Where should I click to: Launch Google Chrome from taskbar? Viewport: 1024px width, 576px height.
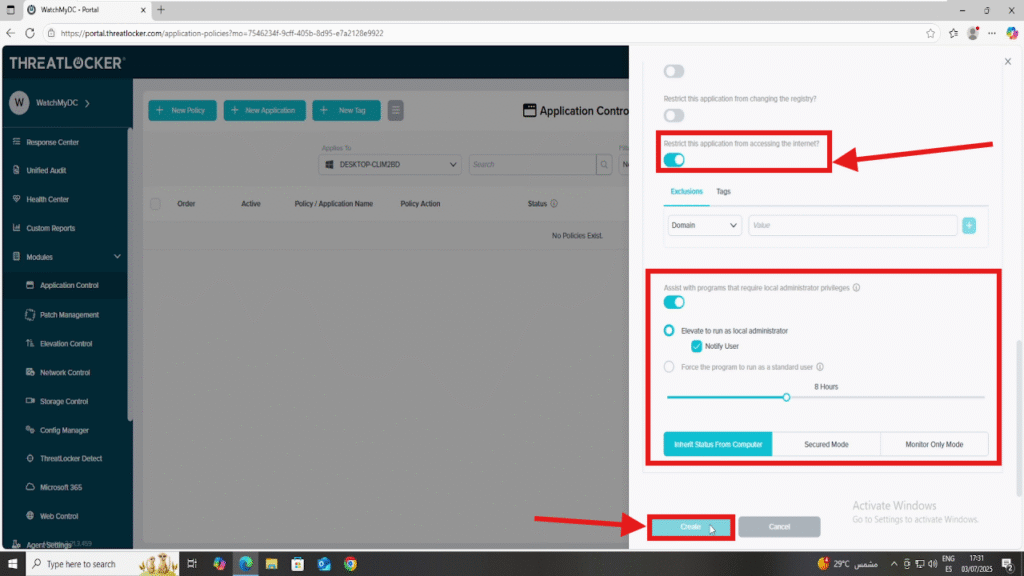[x=351, y=564]
